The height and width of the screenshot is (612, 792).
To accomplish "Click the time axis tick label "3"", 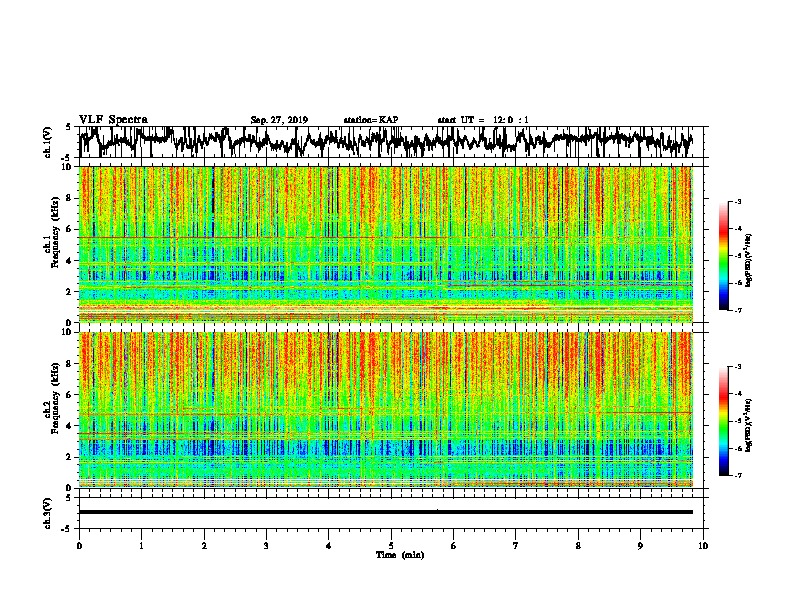I will click(266, 546).
